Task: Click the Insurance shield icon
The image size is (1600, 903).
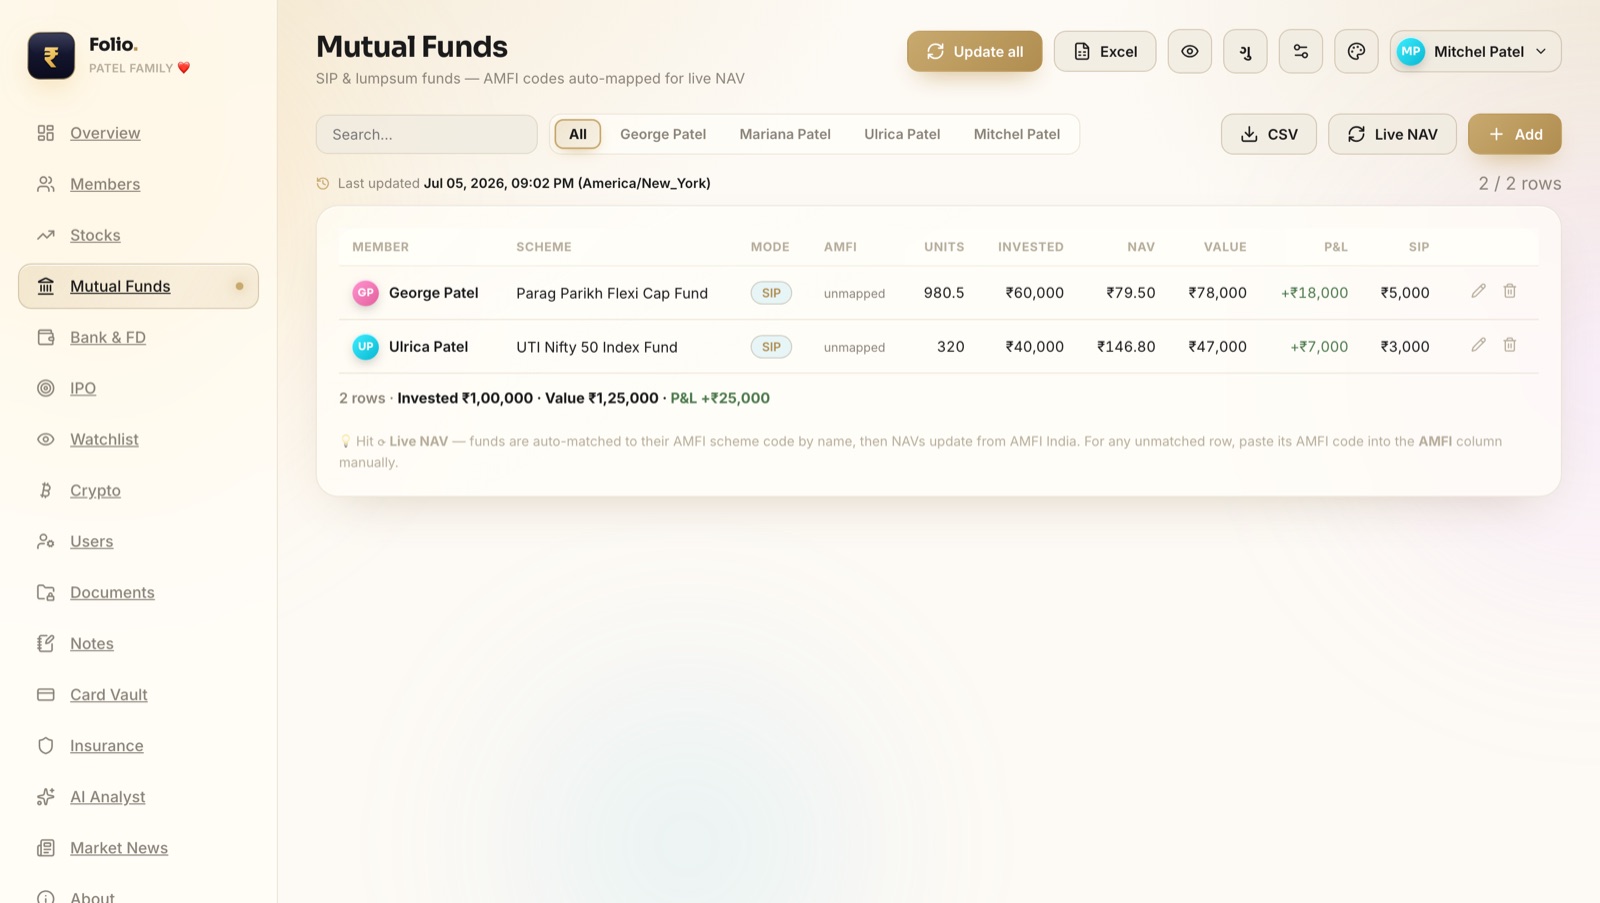Action: click(46, 745)
